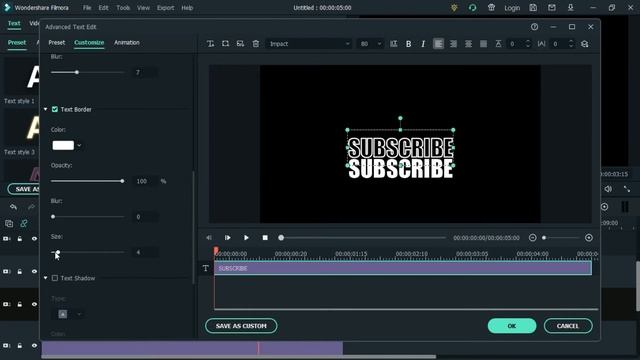
Task: Click the headset support icon in Filmora title bar
Action: [x=473, y=8]
